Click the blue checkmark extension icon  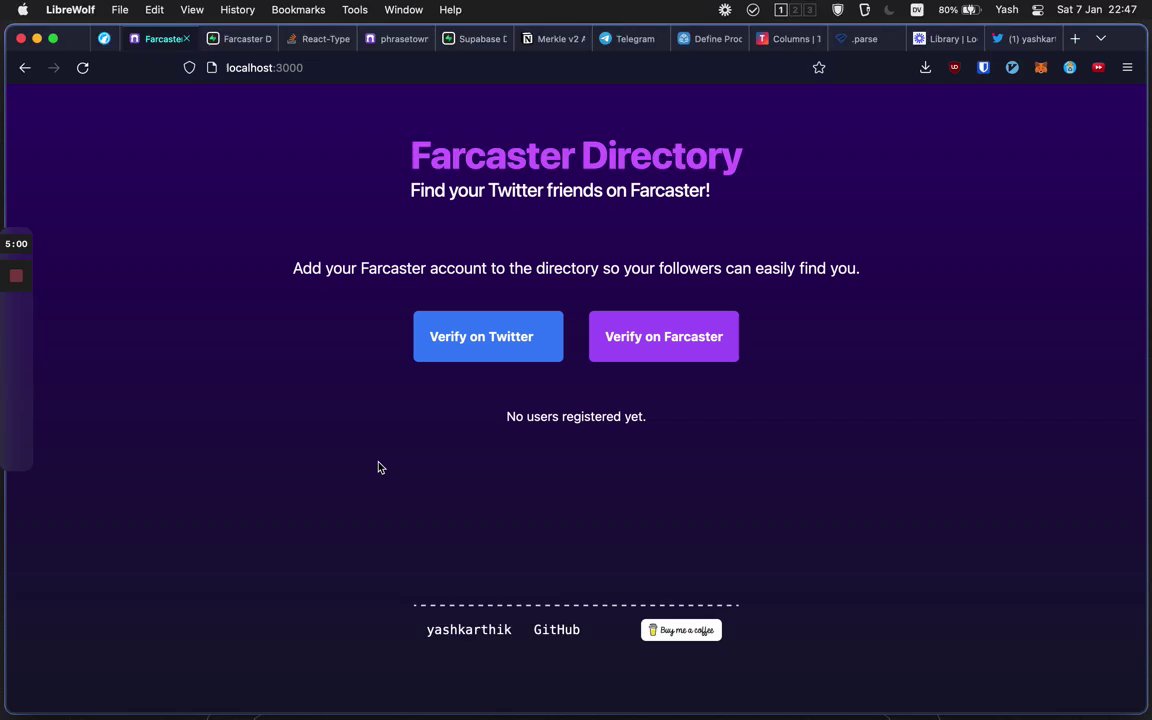pos(1012,68)
